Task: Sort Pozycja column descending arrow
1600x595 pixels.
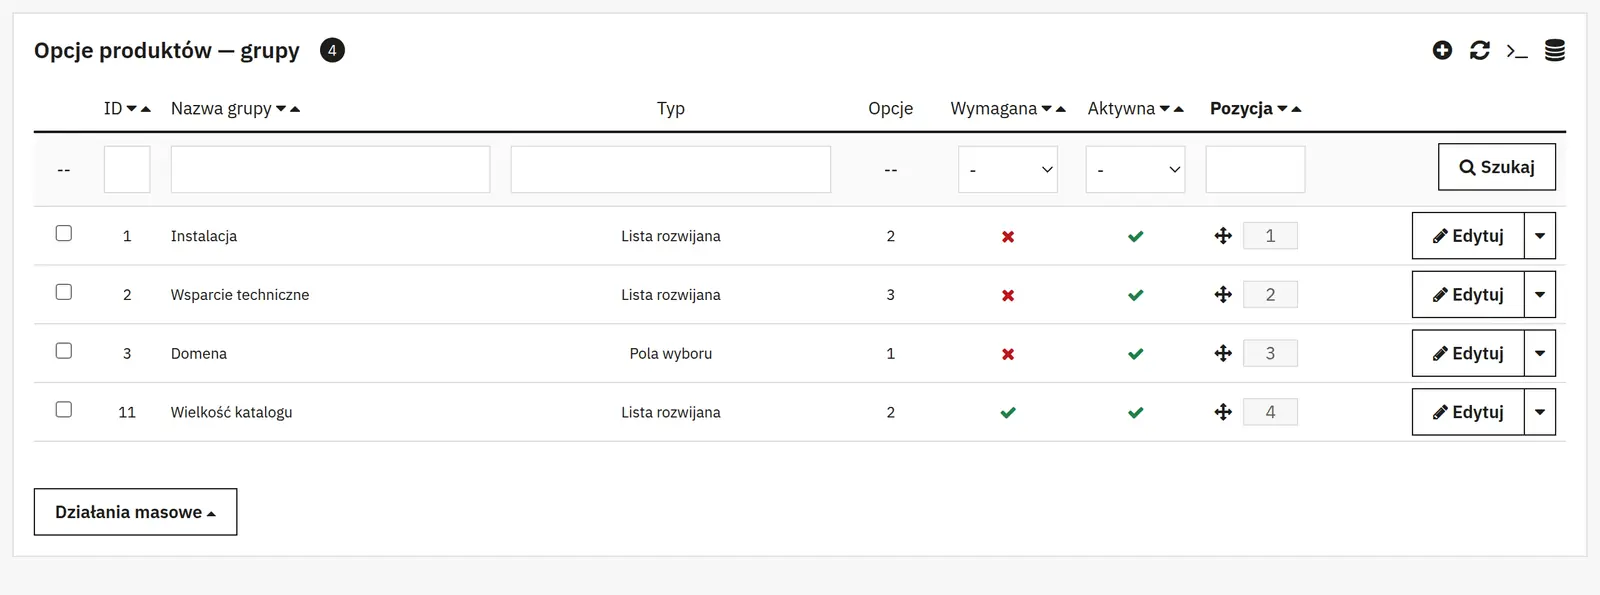Action: coord(1283,109)
